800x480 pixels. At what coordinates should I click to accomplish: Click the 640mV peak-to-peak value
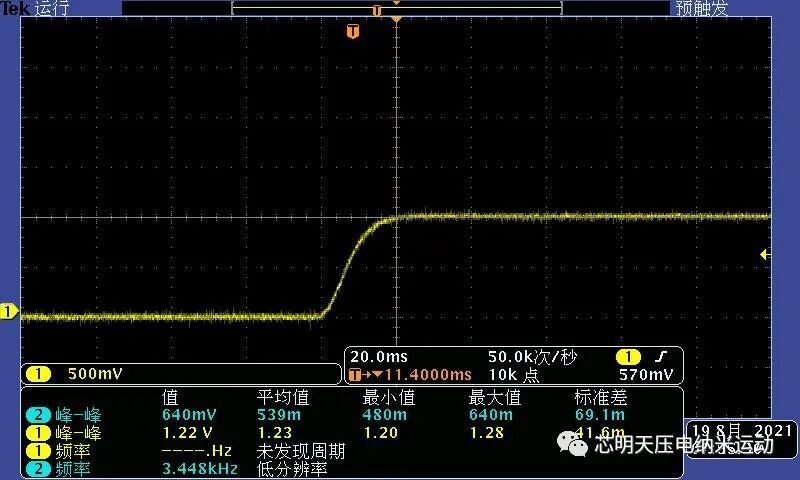[x=189, y=415]
